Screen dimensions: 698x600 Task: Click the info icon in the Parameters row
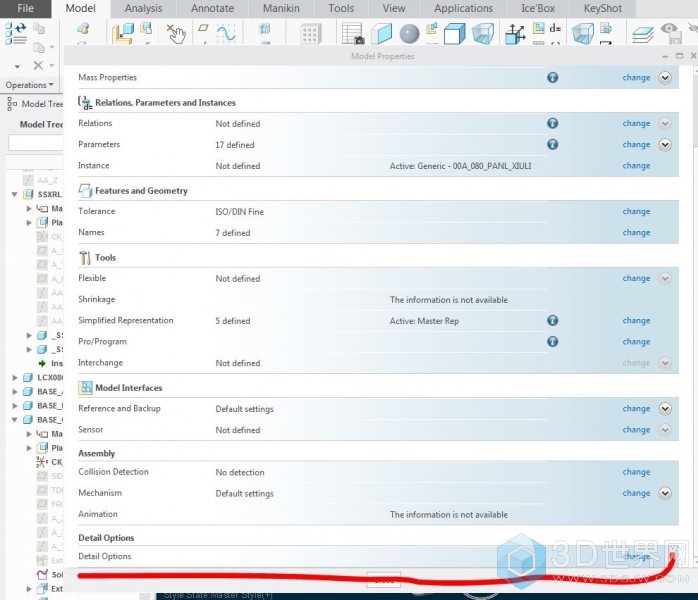tap(552, 145)
